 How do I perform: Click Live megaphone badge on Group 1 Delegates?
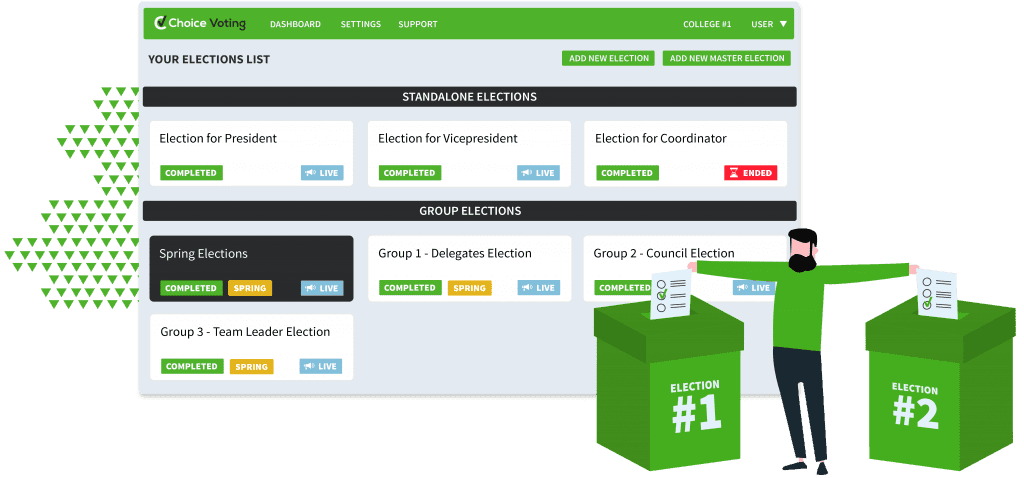coord(539,288)
